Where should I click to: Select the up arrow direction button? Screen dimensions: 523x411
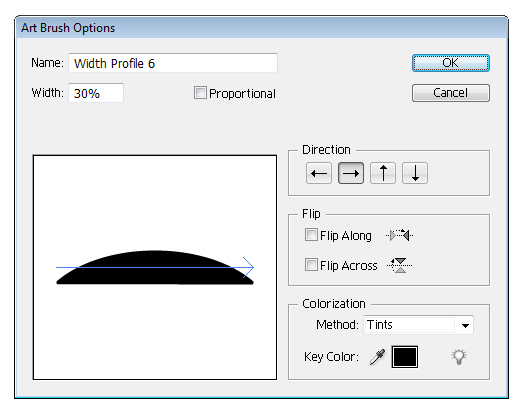(x=383, y=173)
